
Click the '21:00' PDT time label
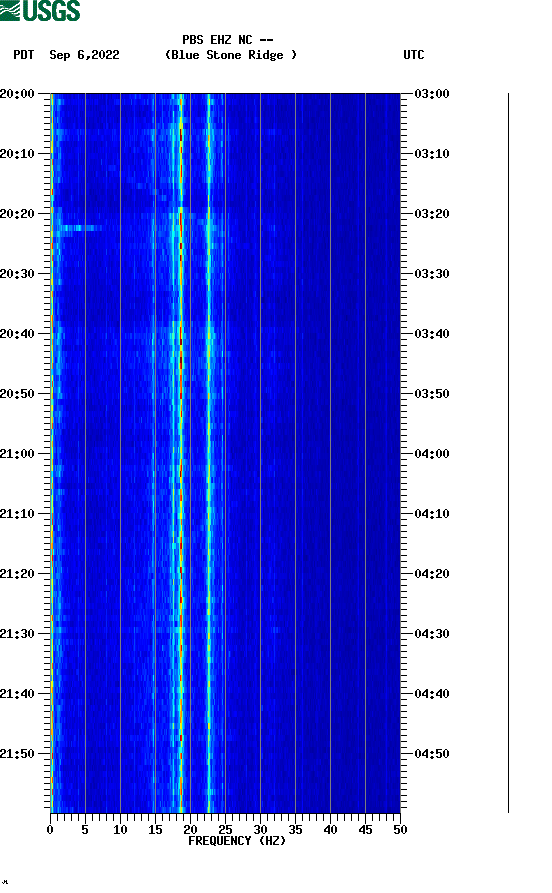[17, 454]
